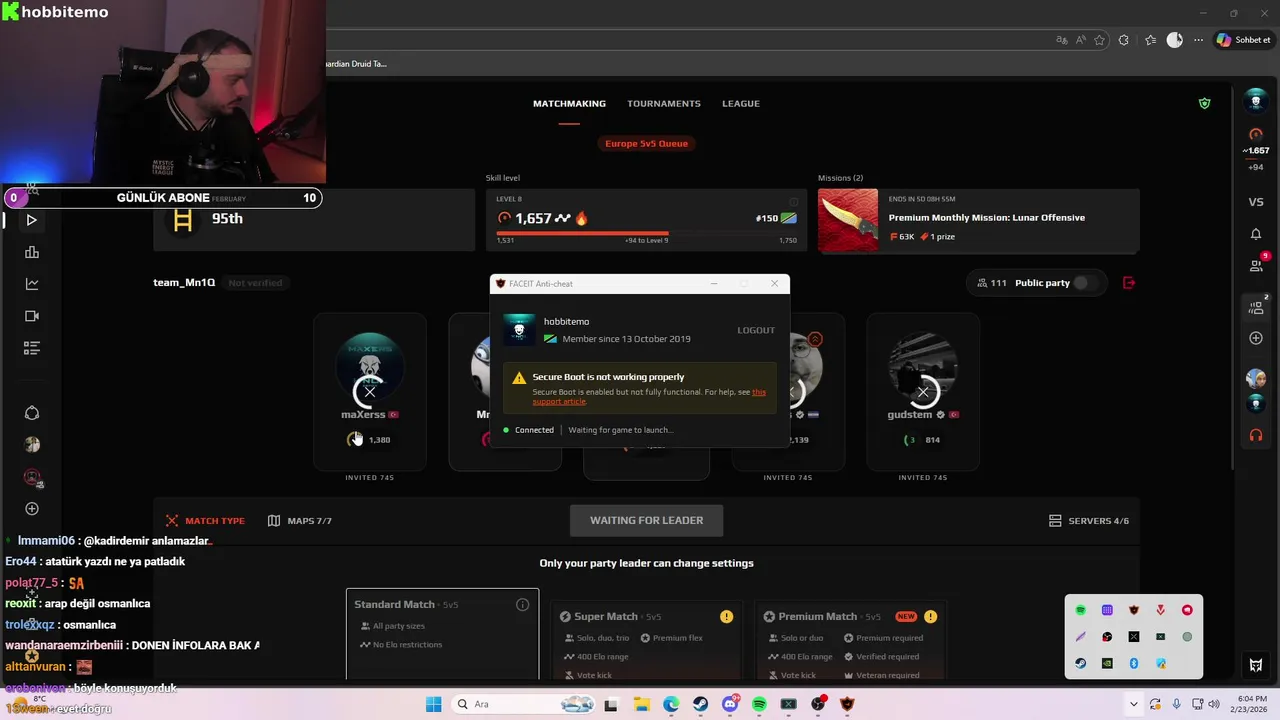The height and width of the screenshot is (720, 1280).
Task: Open browser more-options three dots menu
Action: 1198,40
